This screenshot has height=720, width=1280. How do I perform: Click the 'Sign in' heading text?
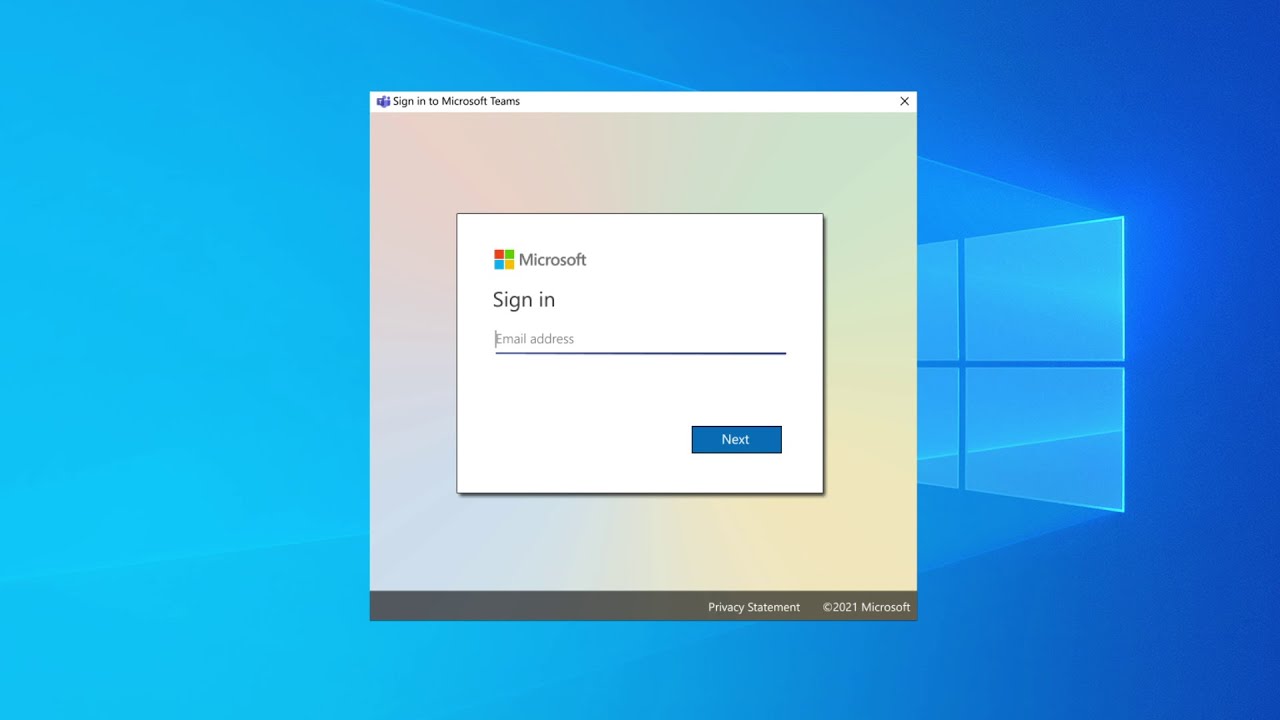point(524,300)
